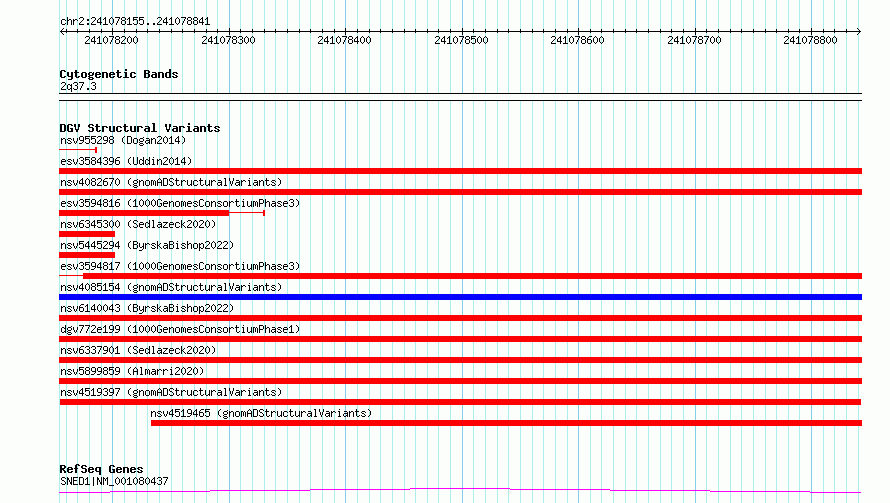Open the nsv4519465 (gnomADStructuralVariants) label
Image resolution: width=890 pixels, height=503 pixels.
(261, 413)
